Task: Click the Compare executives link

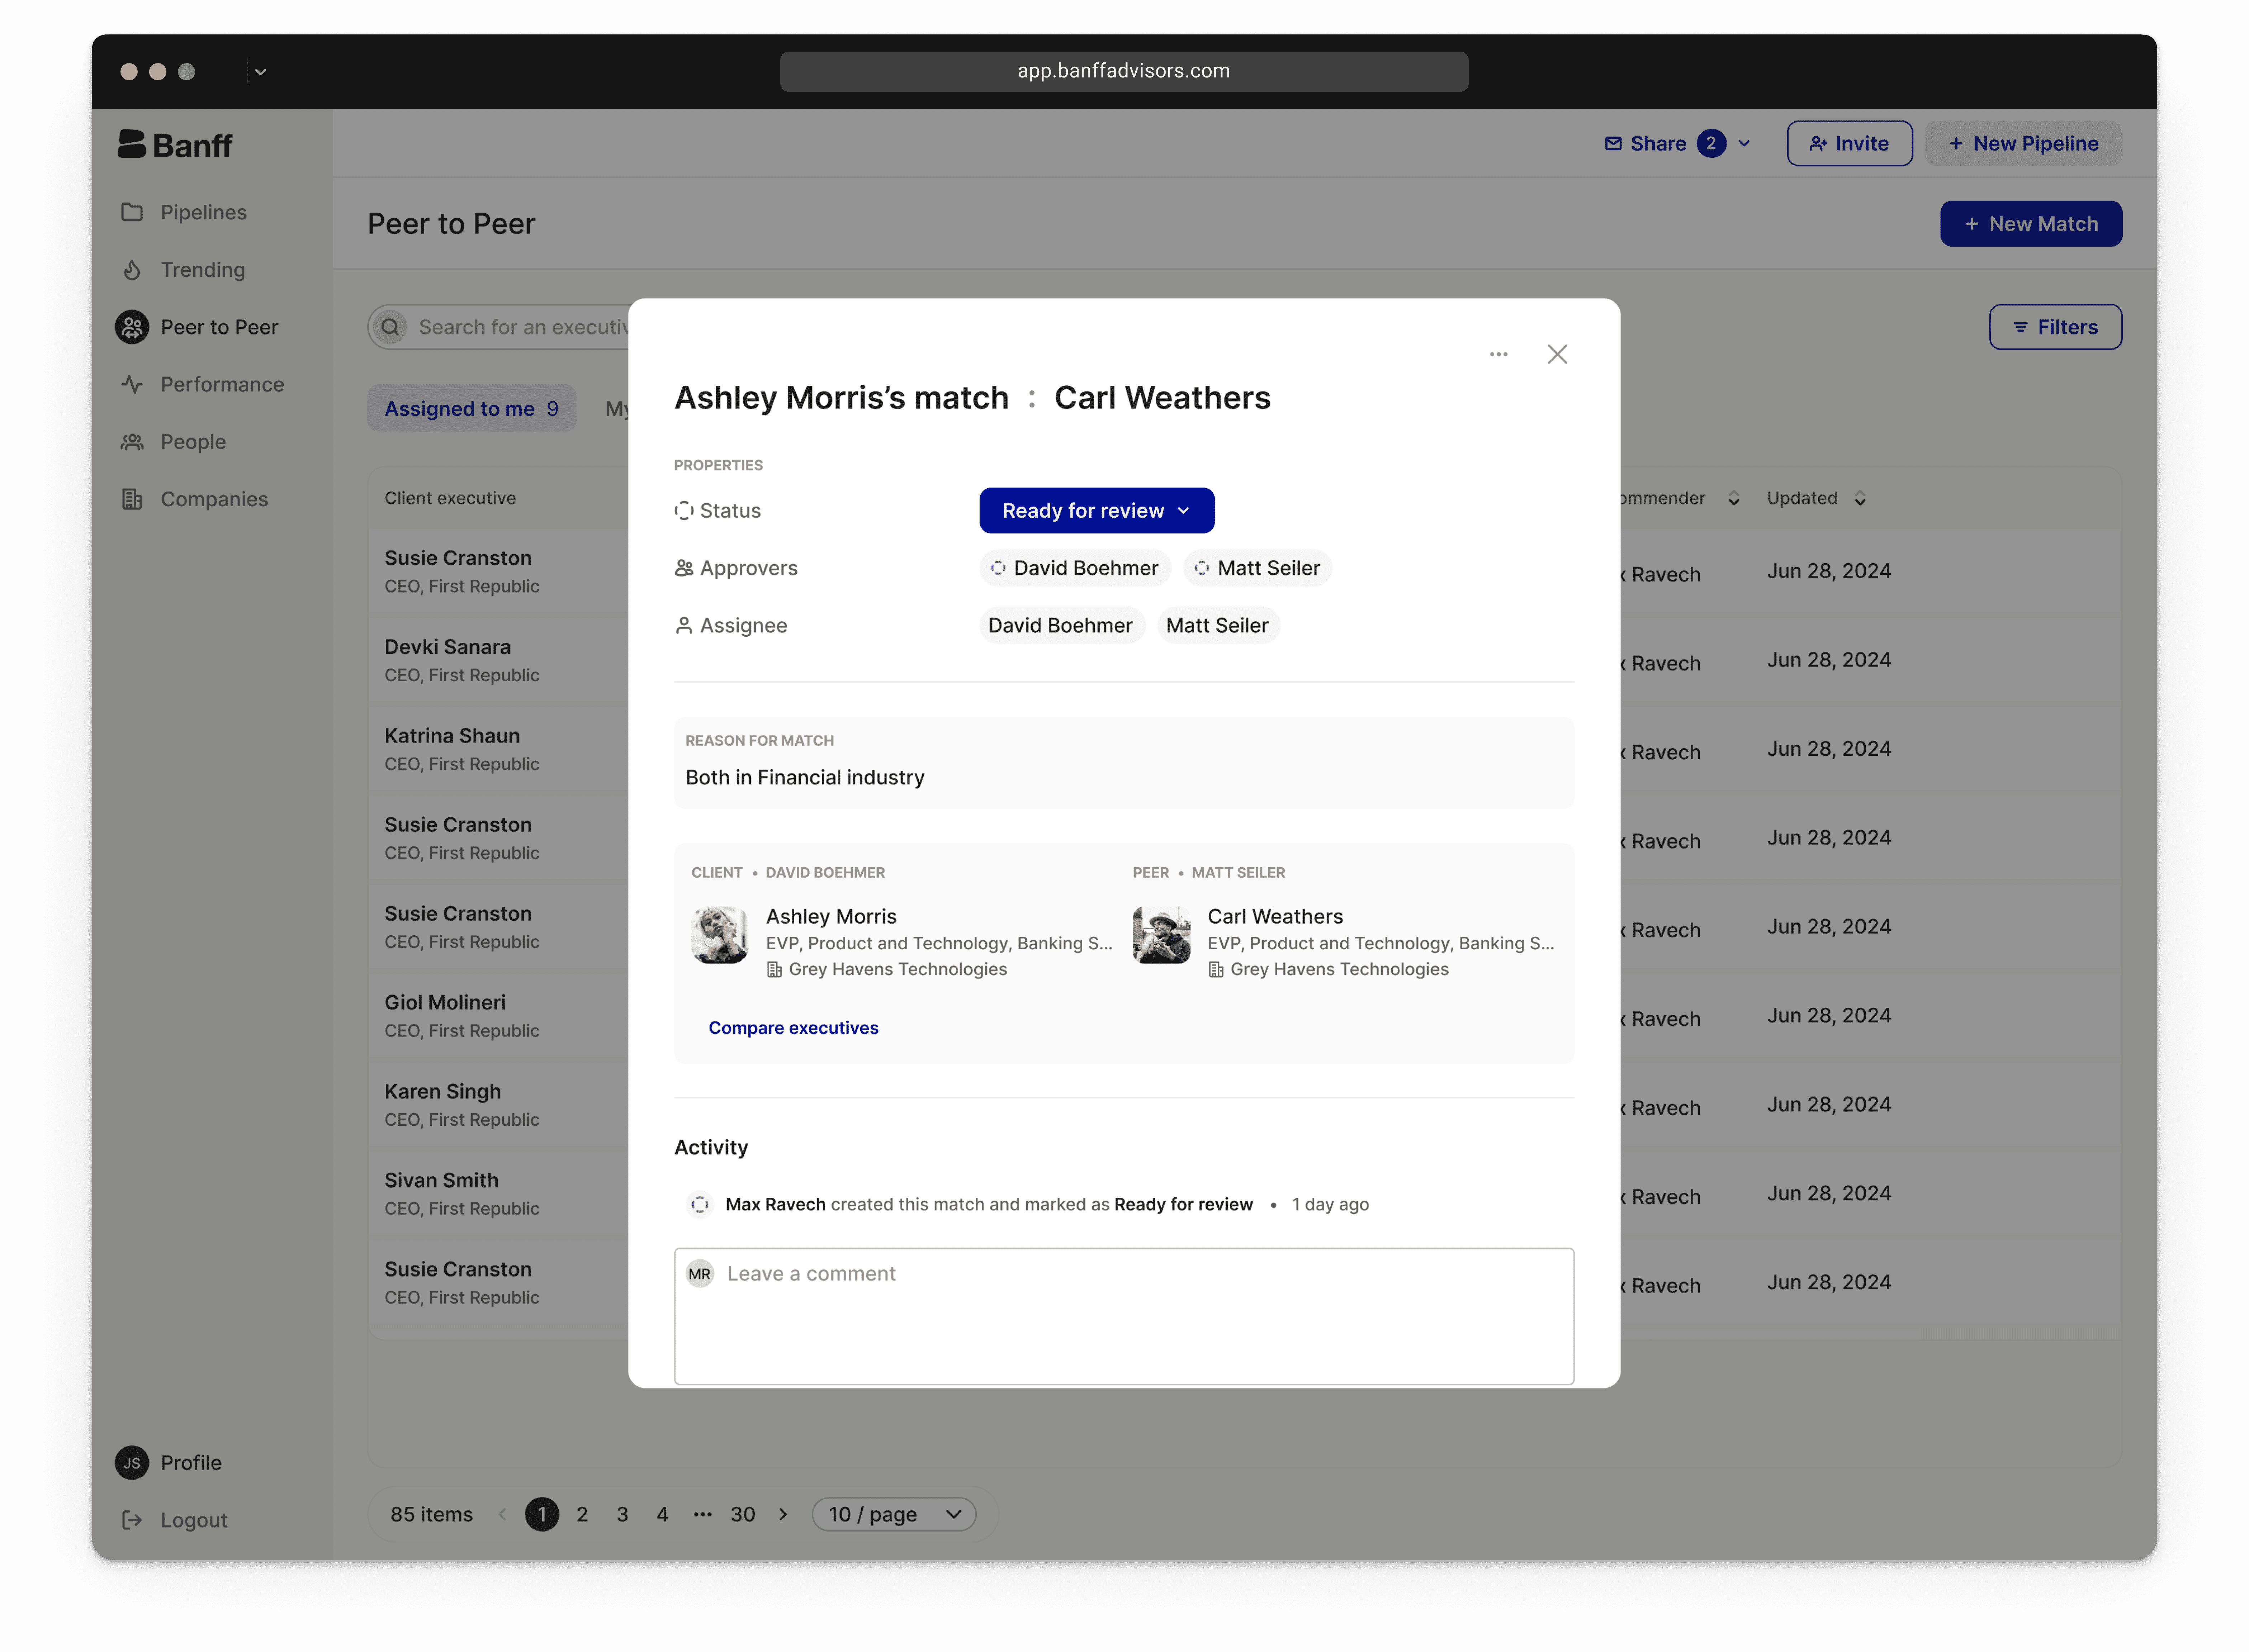Action: pos(793,1028)
